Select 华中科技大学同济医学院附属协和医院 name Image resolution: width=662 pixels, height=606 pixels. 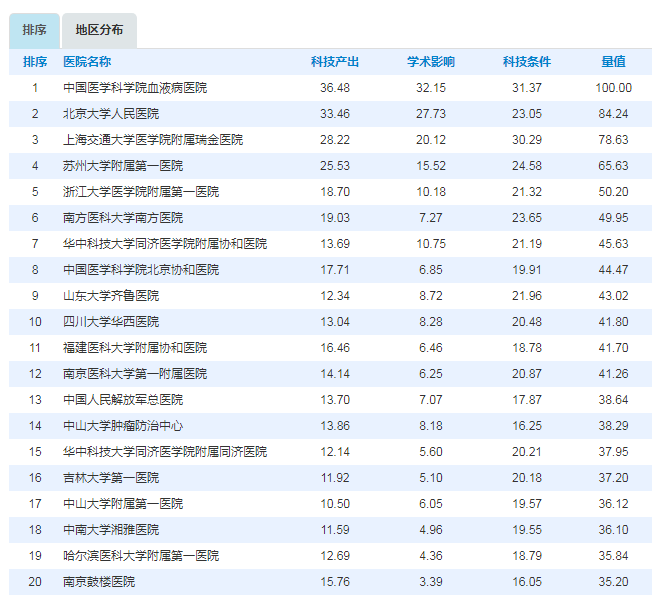click(x=165, y=244)
